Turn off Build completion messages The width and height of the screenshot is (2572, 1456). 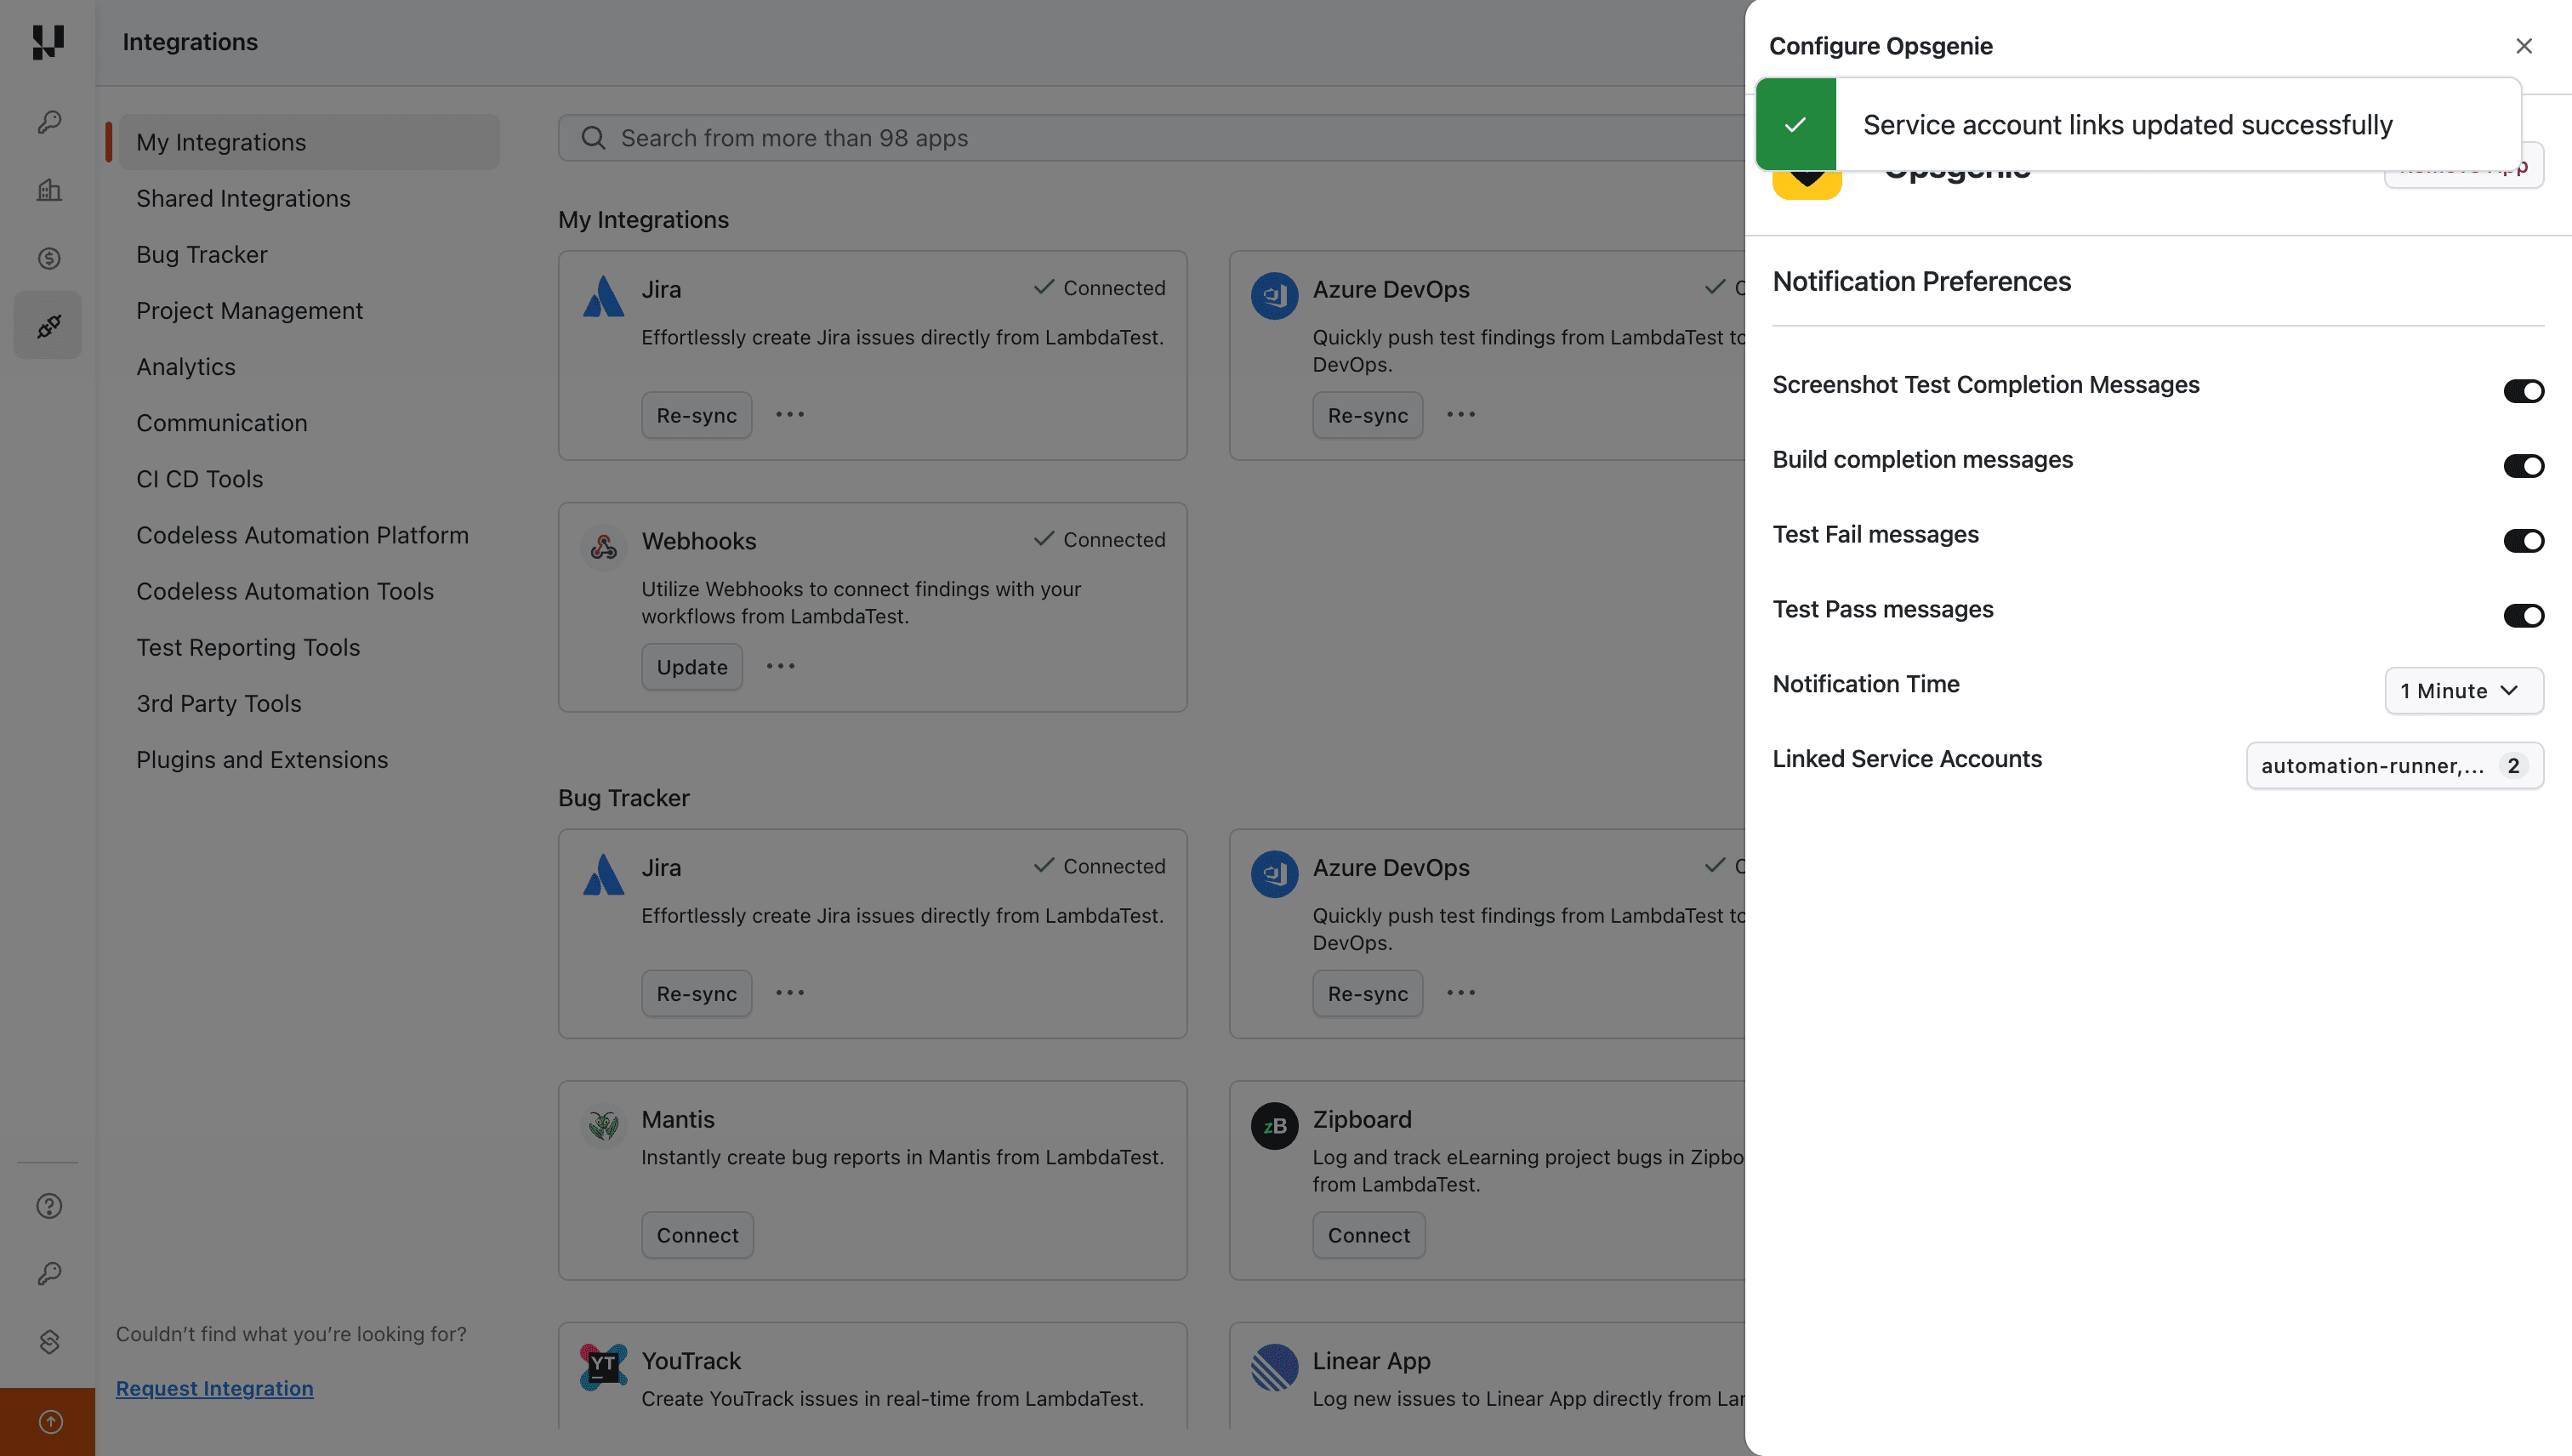pos(2523,465)
